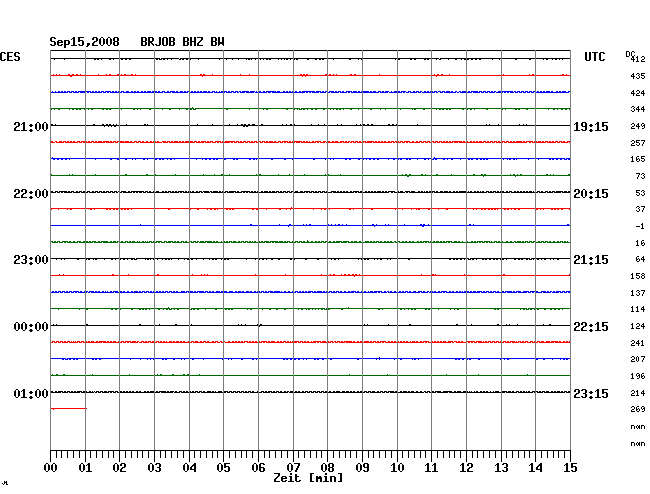The width and height of the screenshot is (650, 494).
Task: Select minute axis tick label 00
Action: click(51, 468)
